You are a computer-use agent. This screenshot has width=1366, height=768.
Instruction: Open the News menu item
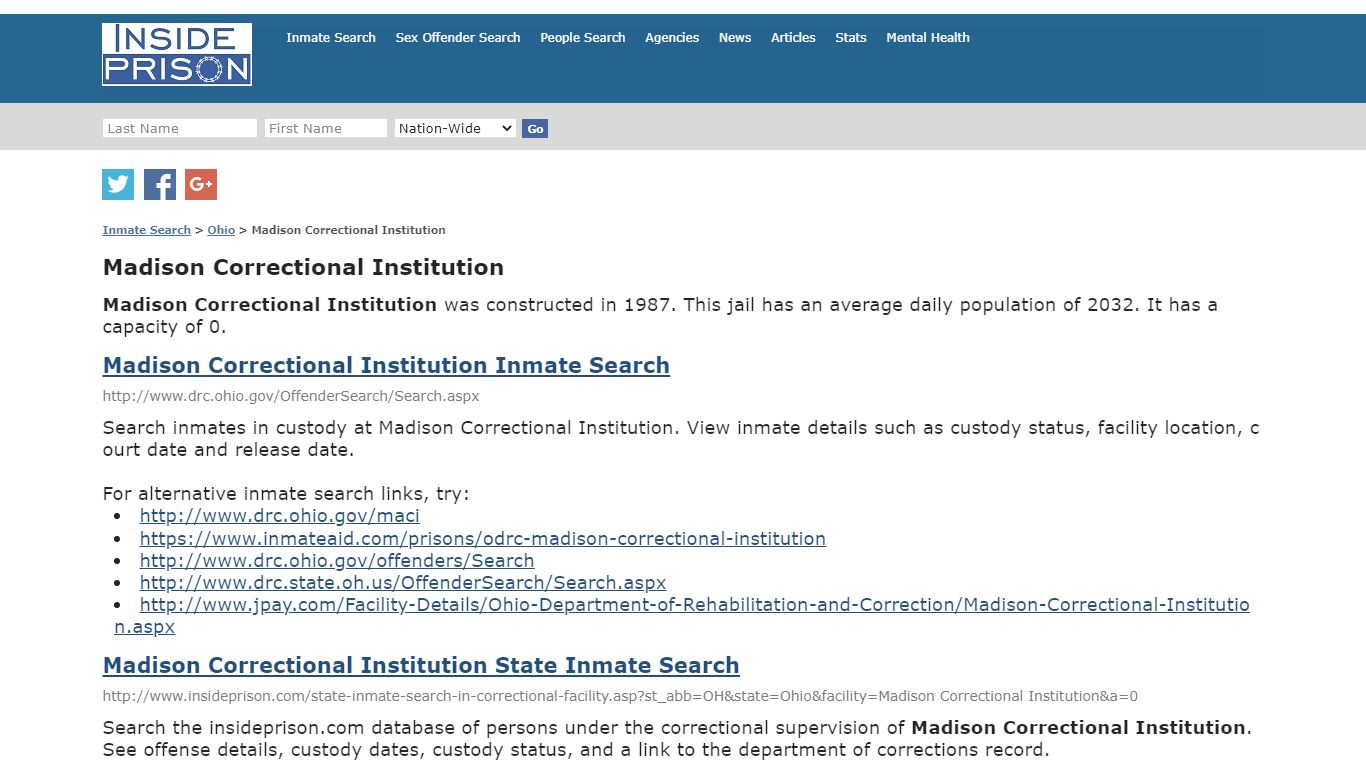(x=735, y=37)
